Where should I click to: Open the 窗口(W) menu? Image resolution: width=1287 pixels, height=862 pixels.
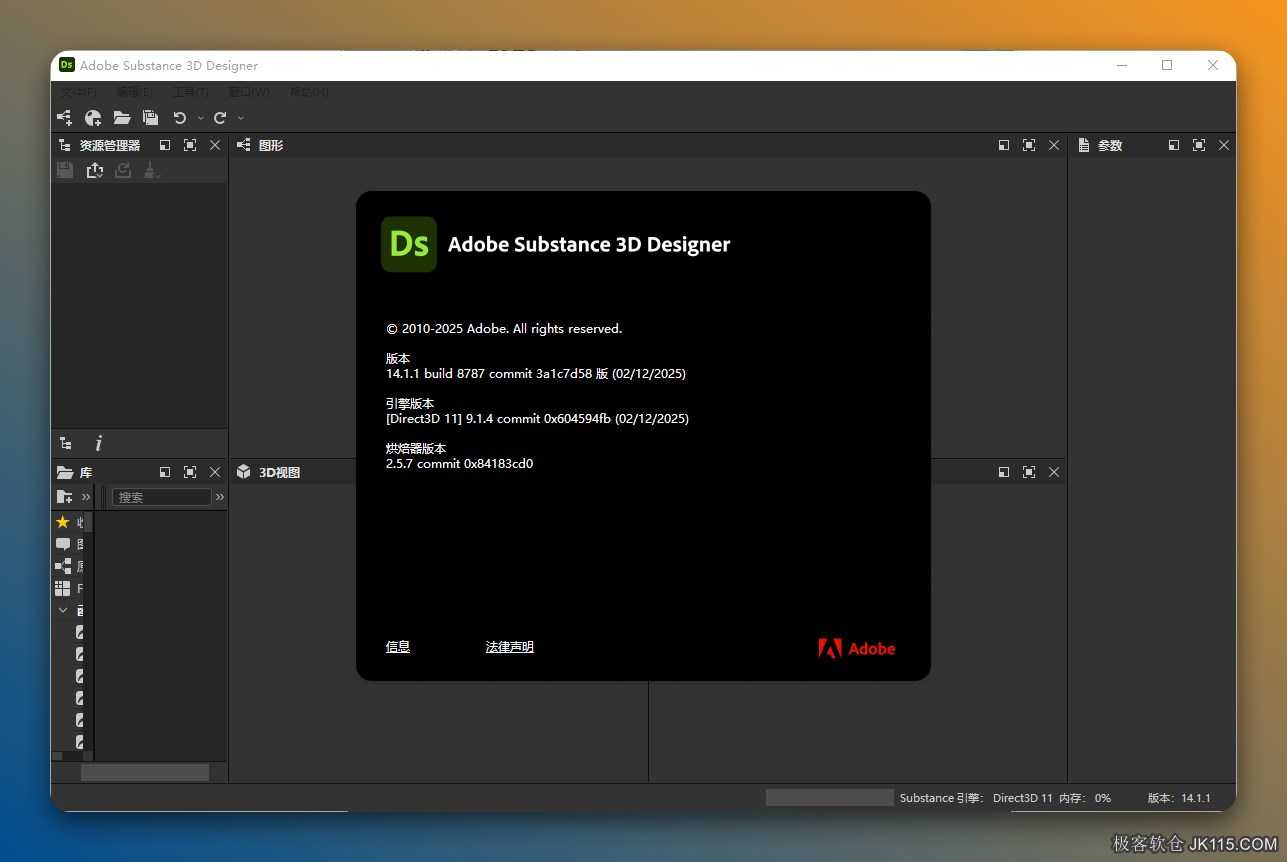pyautogui.click(x=249, y=92)
